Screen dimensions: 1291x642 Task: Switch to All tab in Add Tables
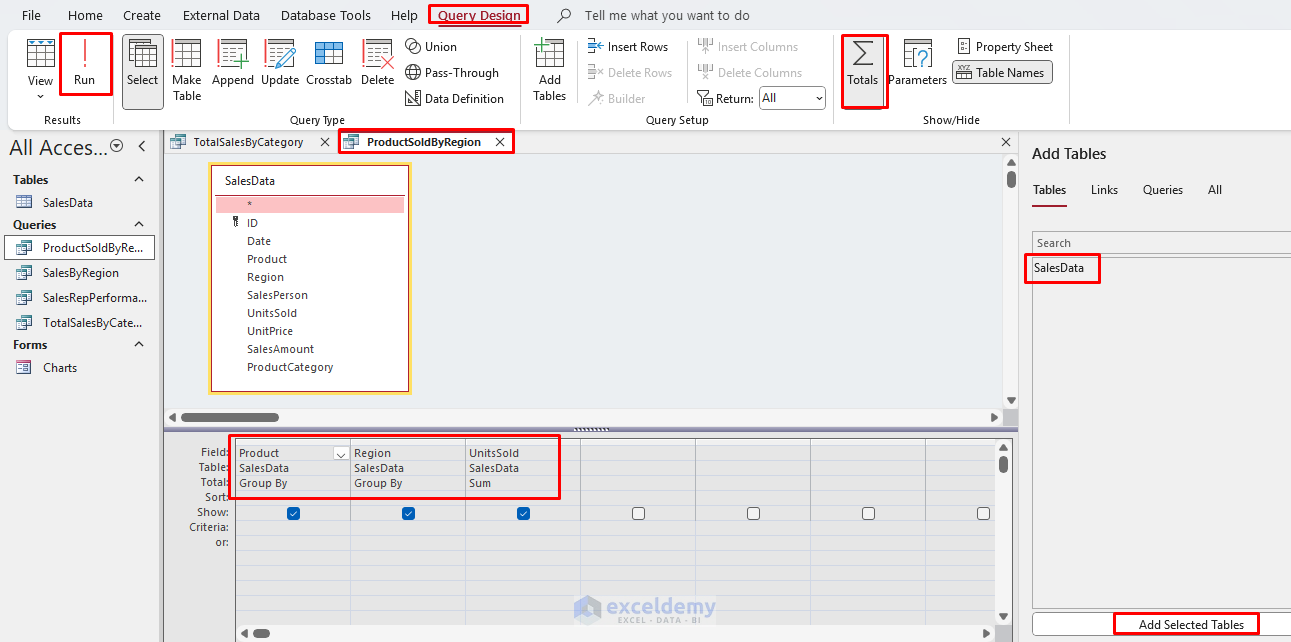(1215, 190)
